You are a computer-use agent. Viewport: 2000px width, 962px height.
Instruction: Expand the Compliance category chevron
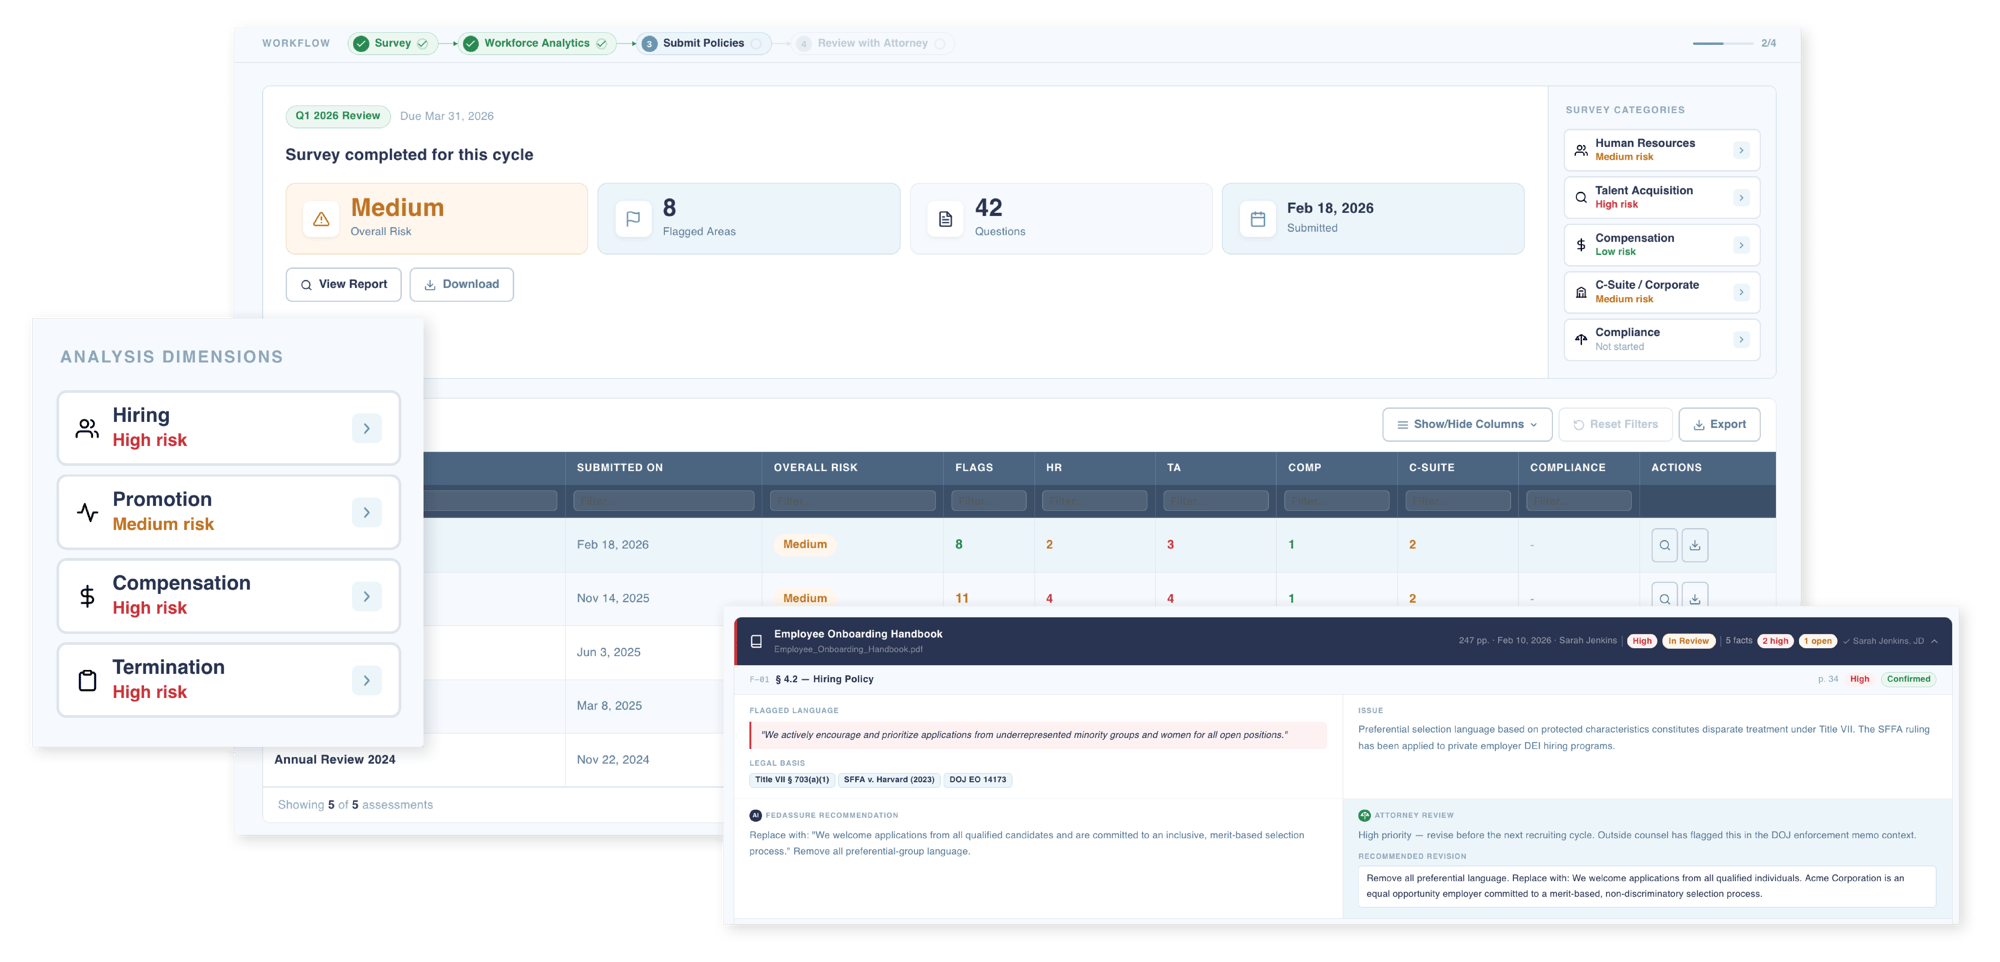1741,340
